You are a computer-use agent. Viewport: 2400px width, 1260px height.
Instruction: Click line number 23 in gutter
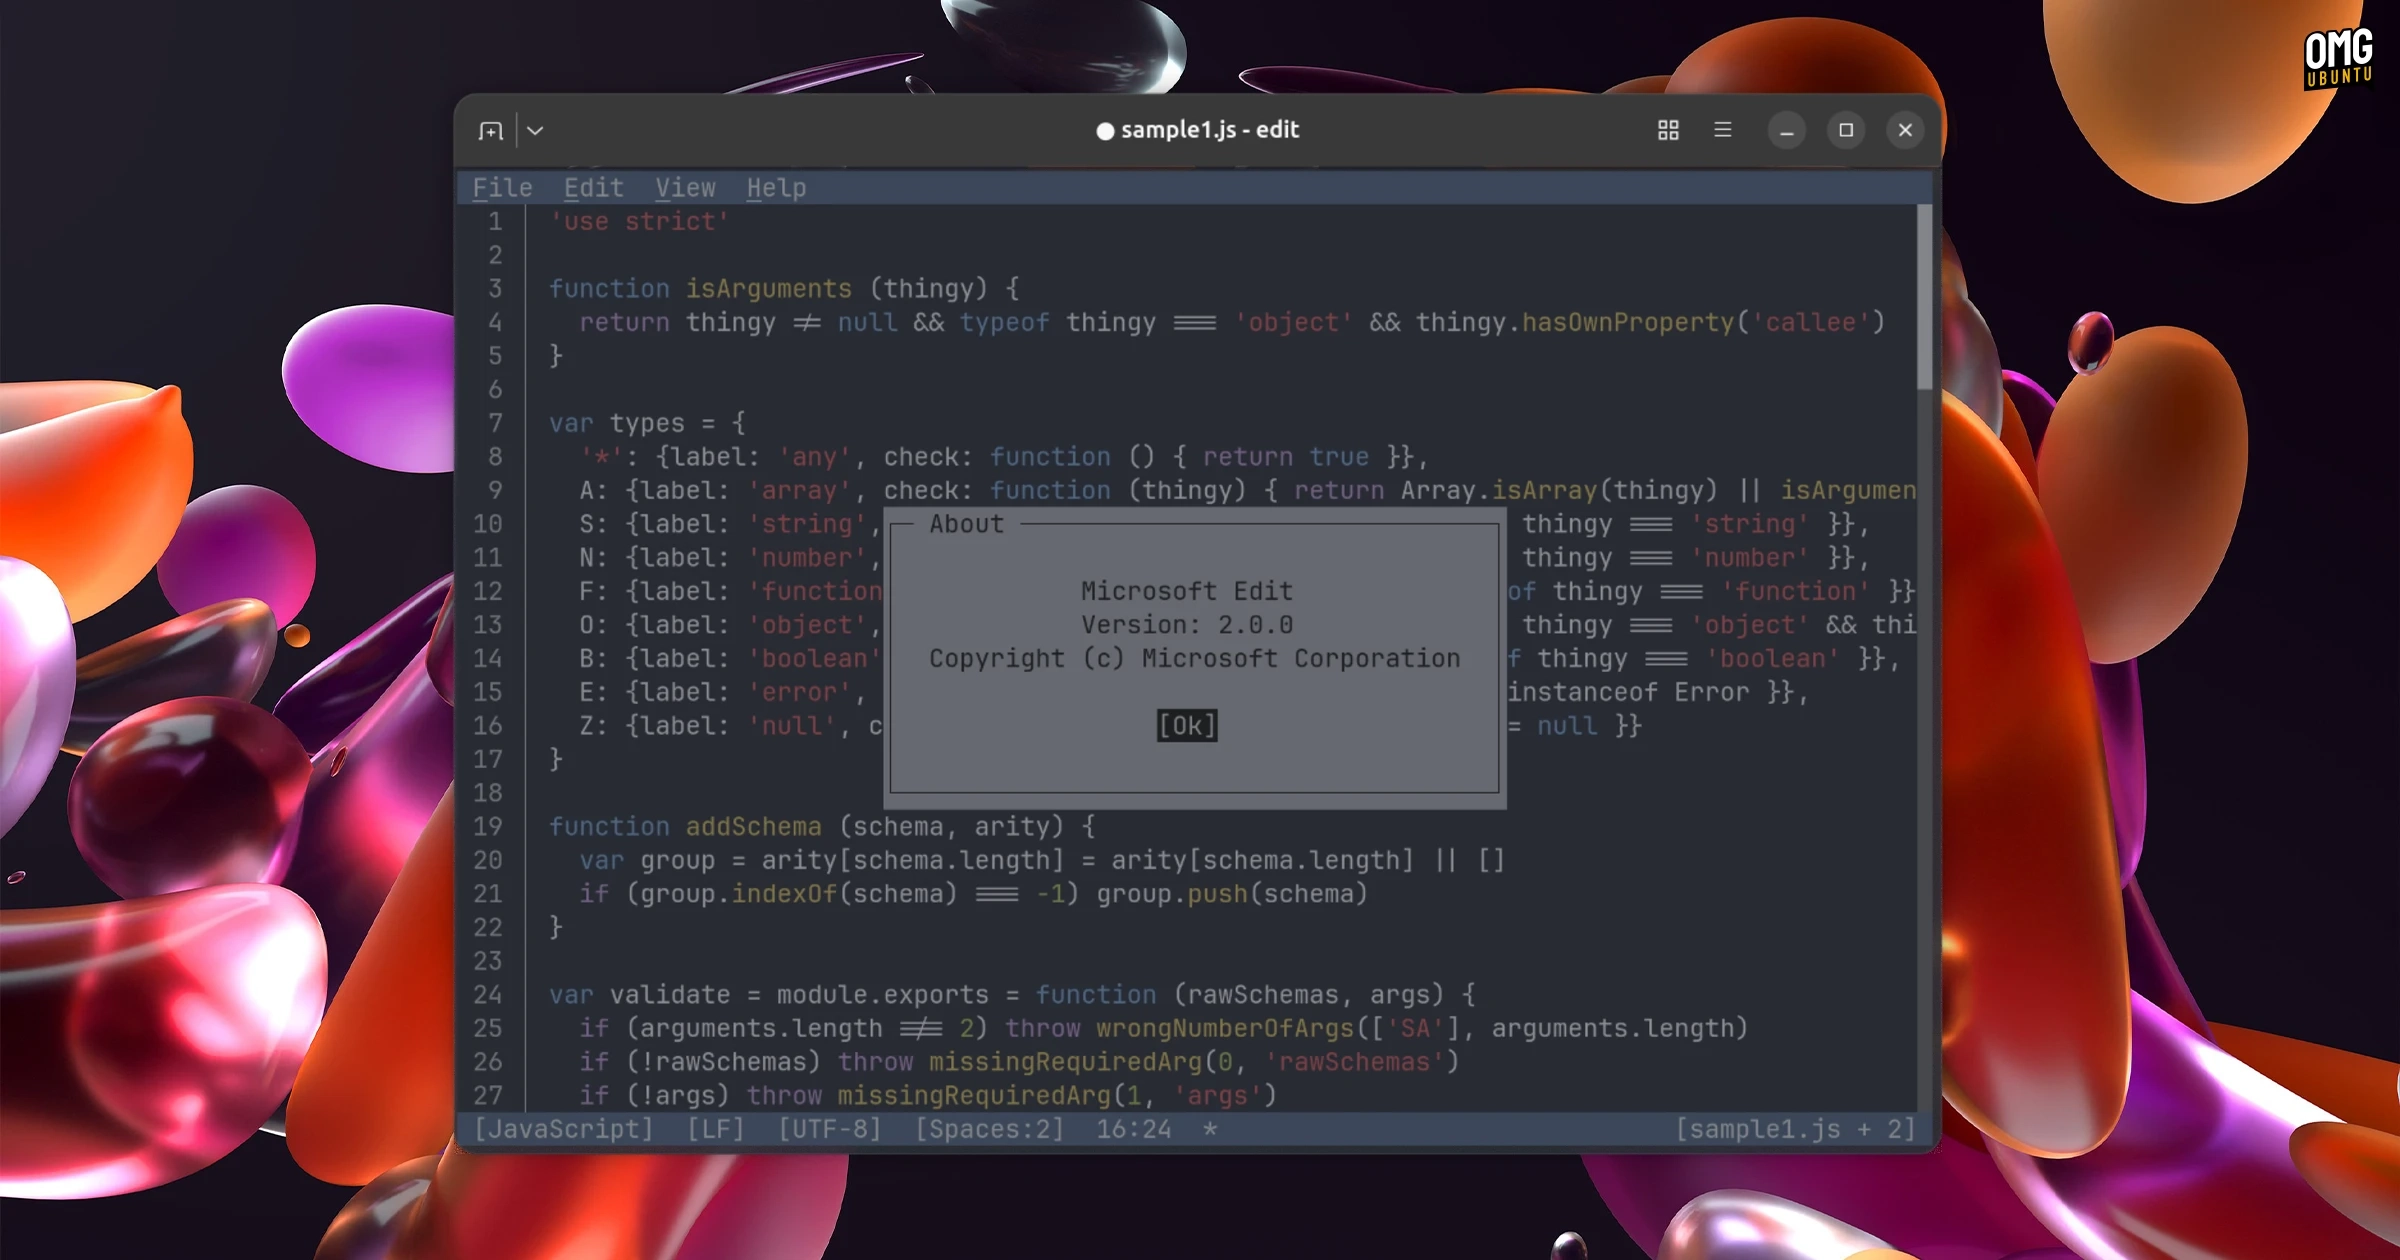tap(487, 962)
